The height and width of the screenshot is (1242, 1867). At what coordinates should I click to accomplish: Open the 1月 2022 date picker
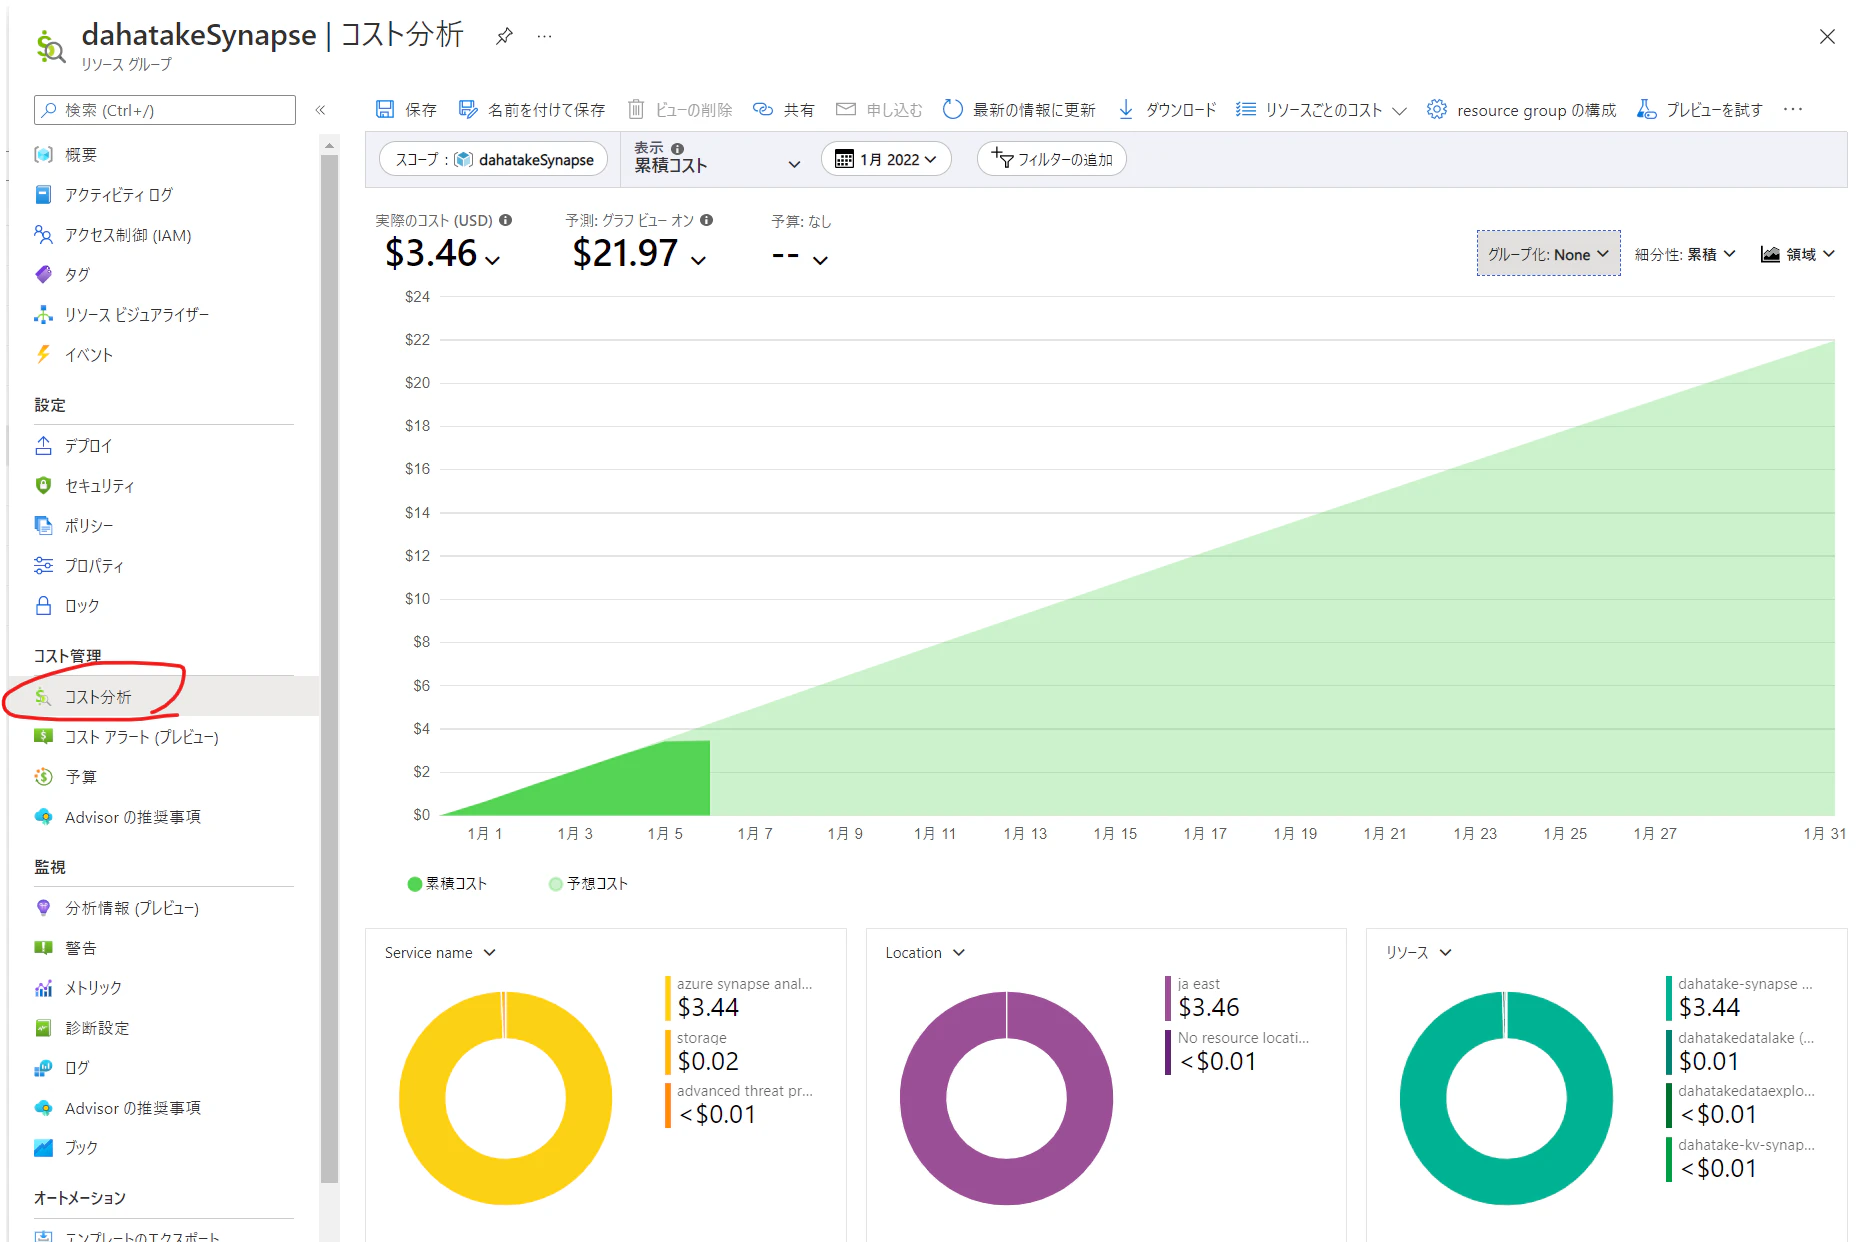(x=886, y=159)
